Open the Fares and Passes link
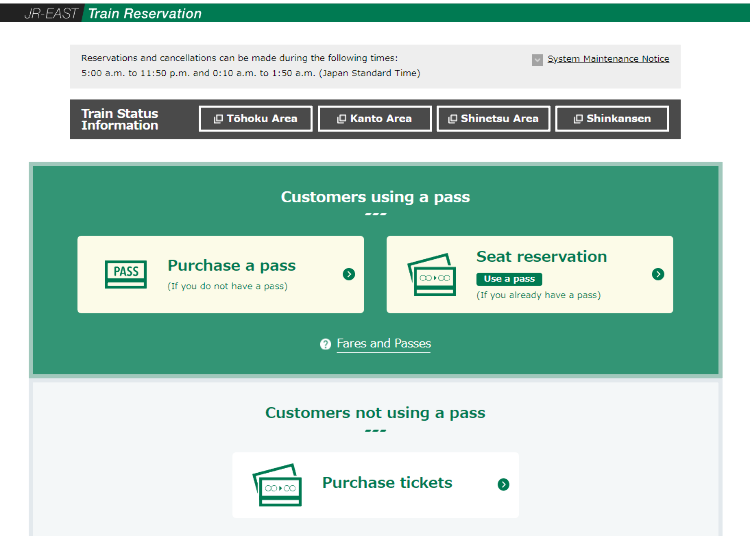 click(384, 344)
